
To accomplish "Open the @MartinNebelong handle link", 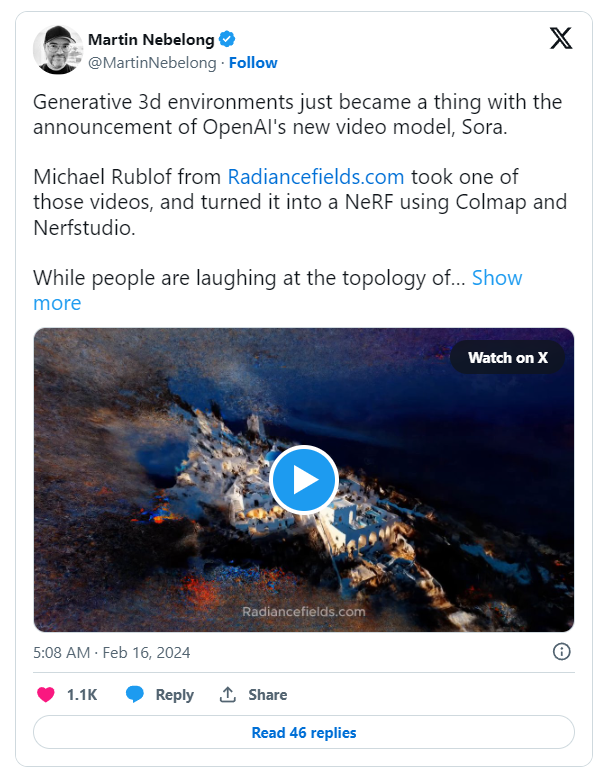I will coord(152,62).
